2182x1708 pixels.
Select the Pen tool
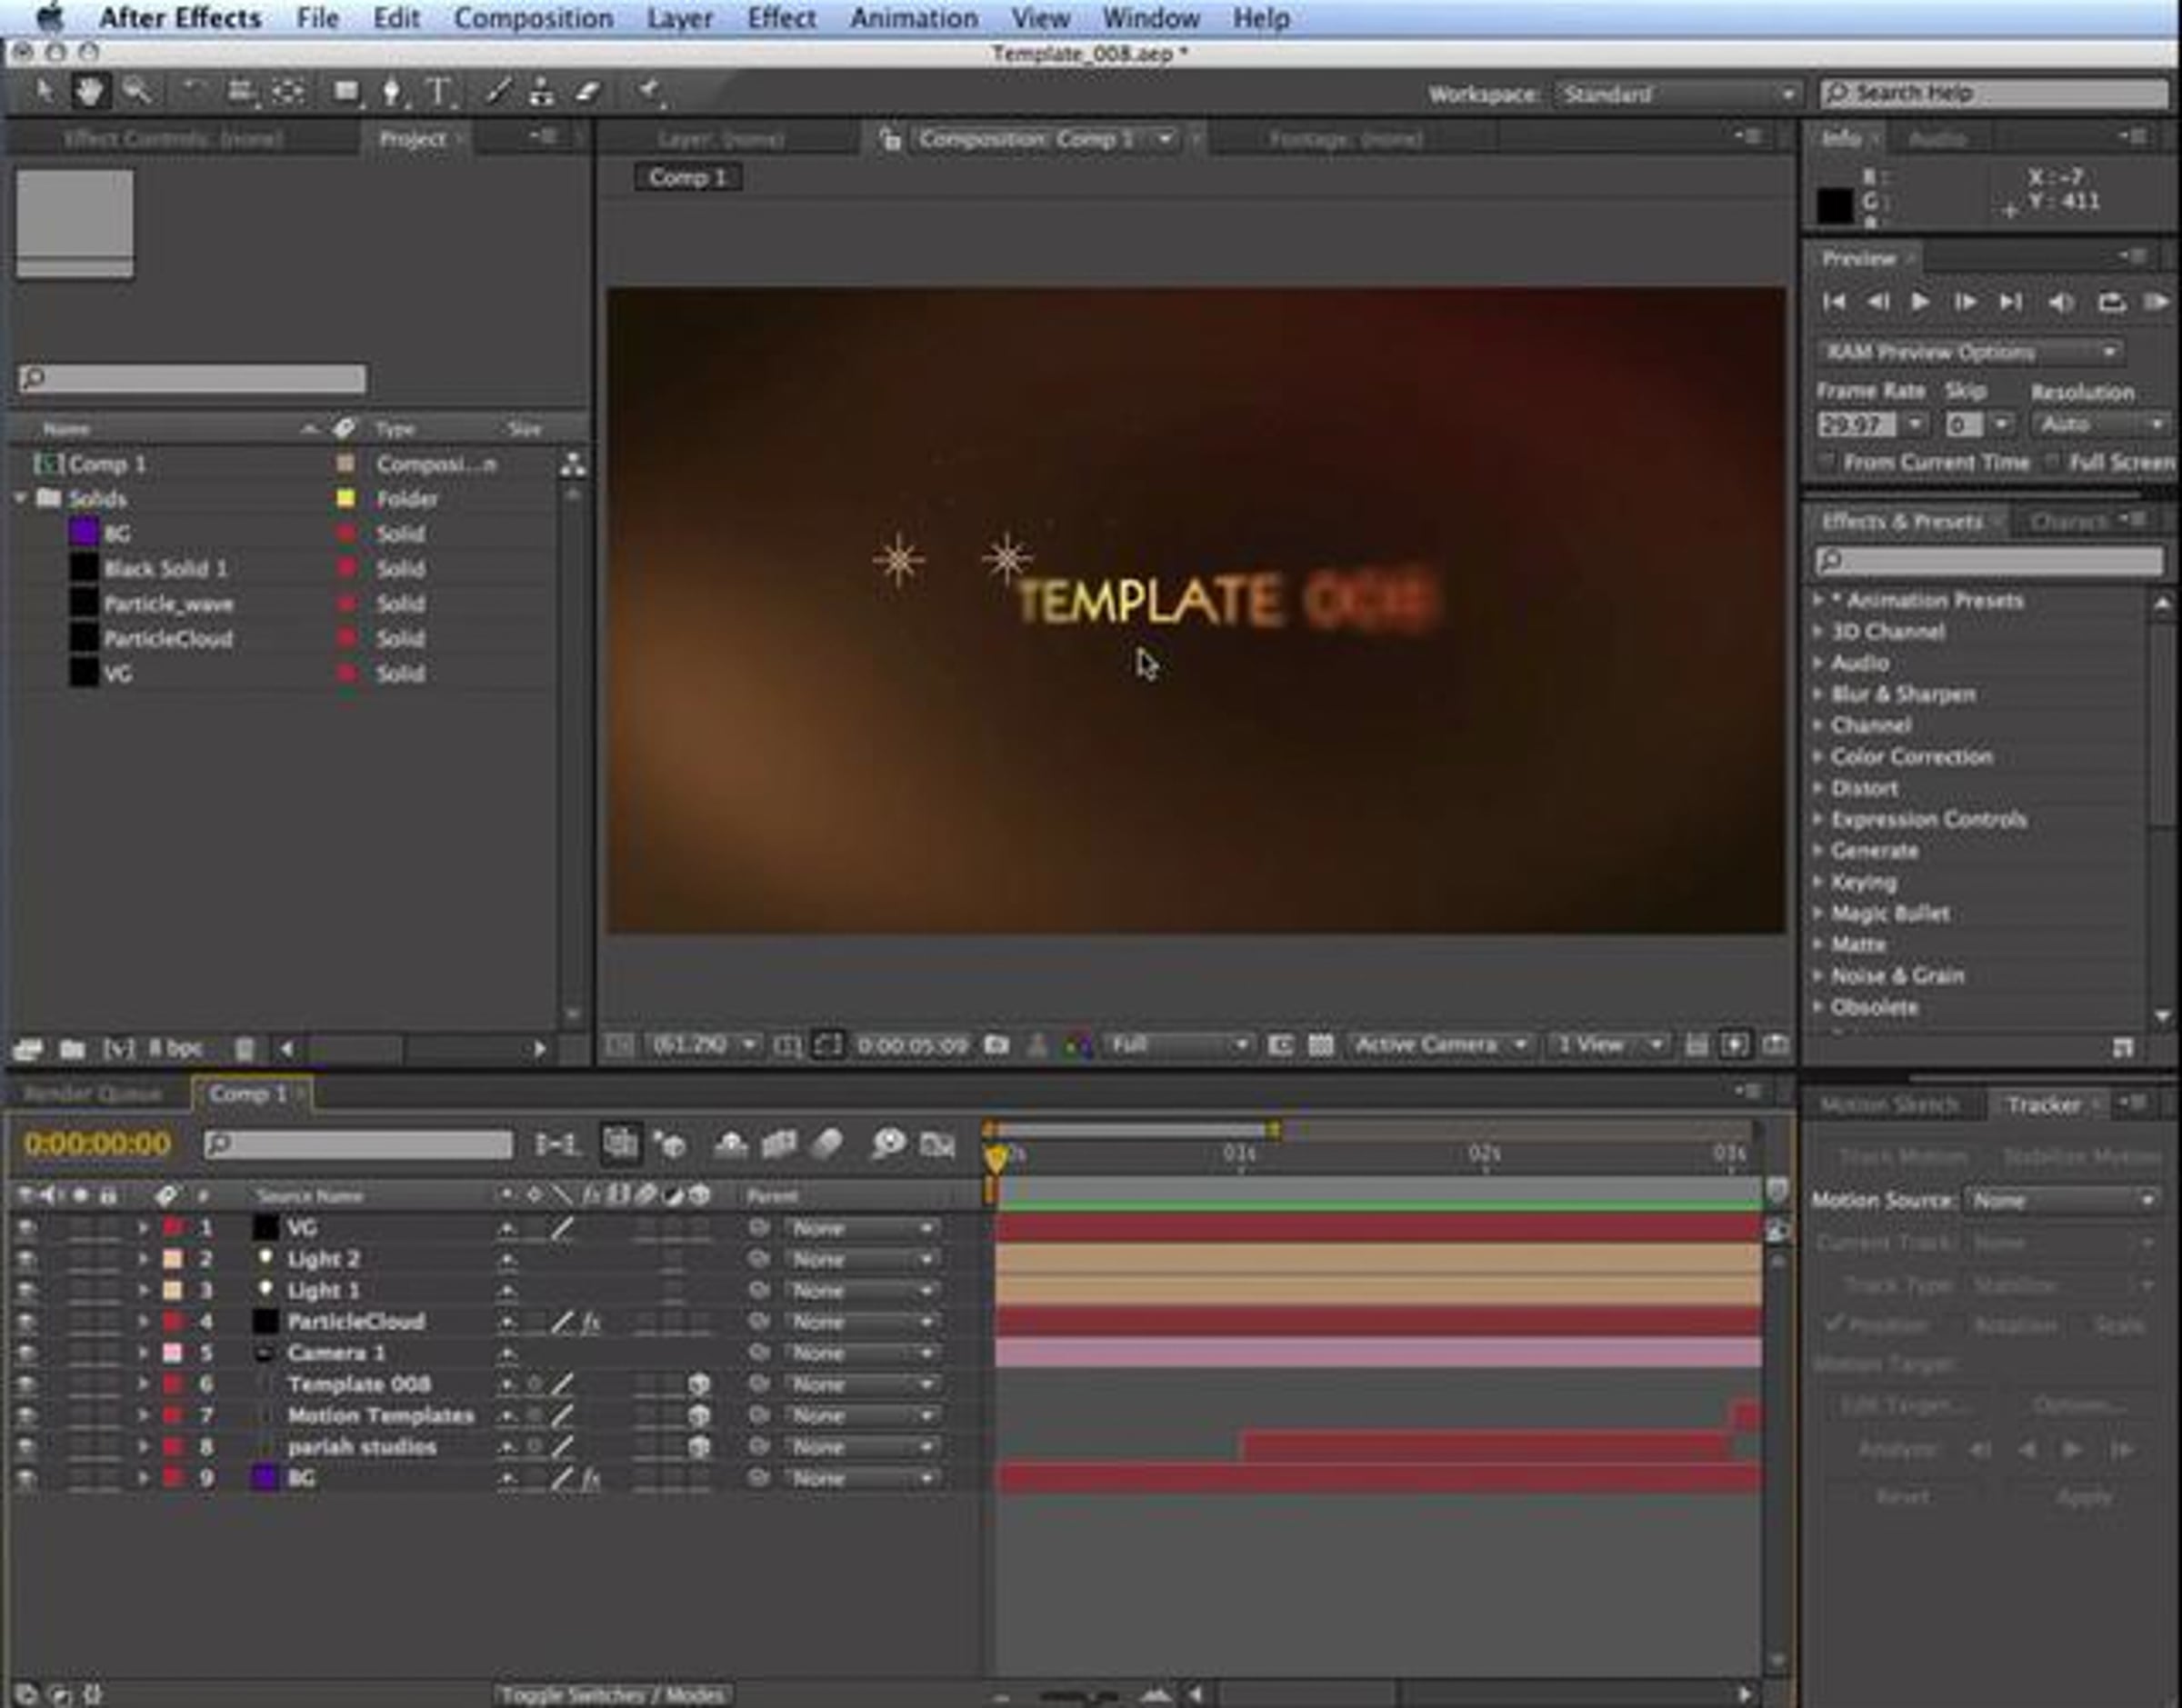tap(392, 93)
